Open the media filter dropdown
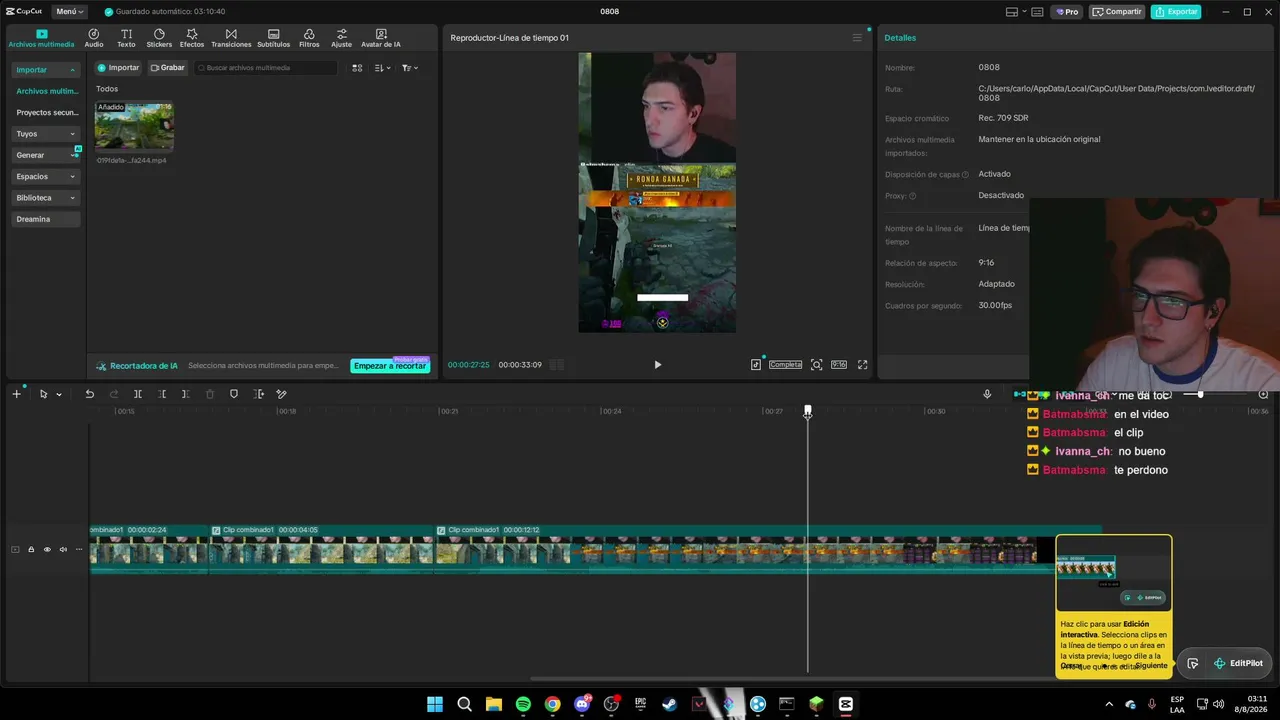Image resolution: width=1280 pixels, height=720 pixels. click(x=410, y=68)
